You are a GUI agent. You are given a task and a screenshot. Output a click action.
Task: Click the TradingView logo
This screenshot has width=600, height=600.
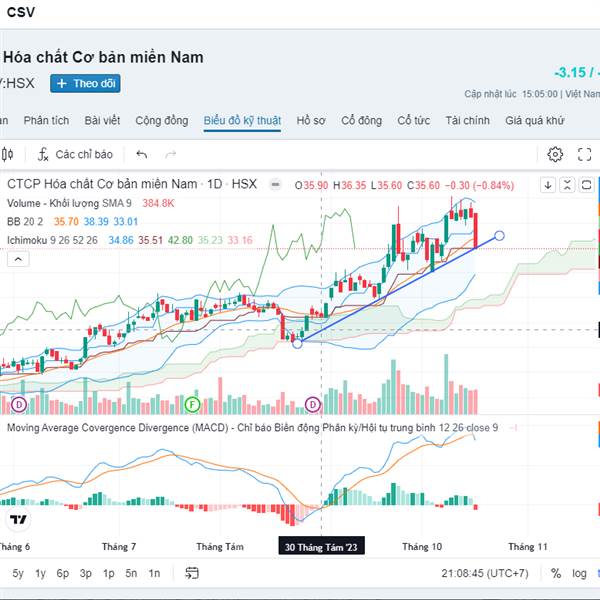click(18, 520)
